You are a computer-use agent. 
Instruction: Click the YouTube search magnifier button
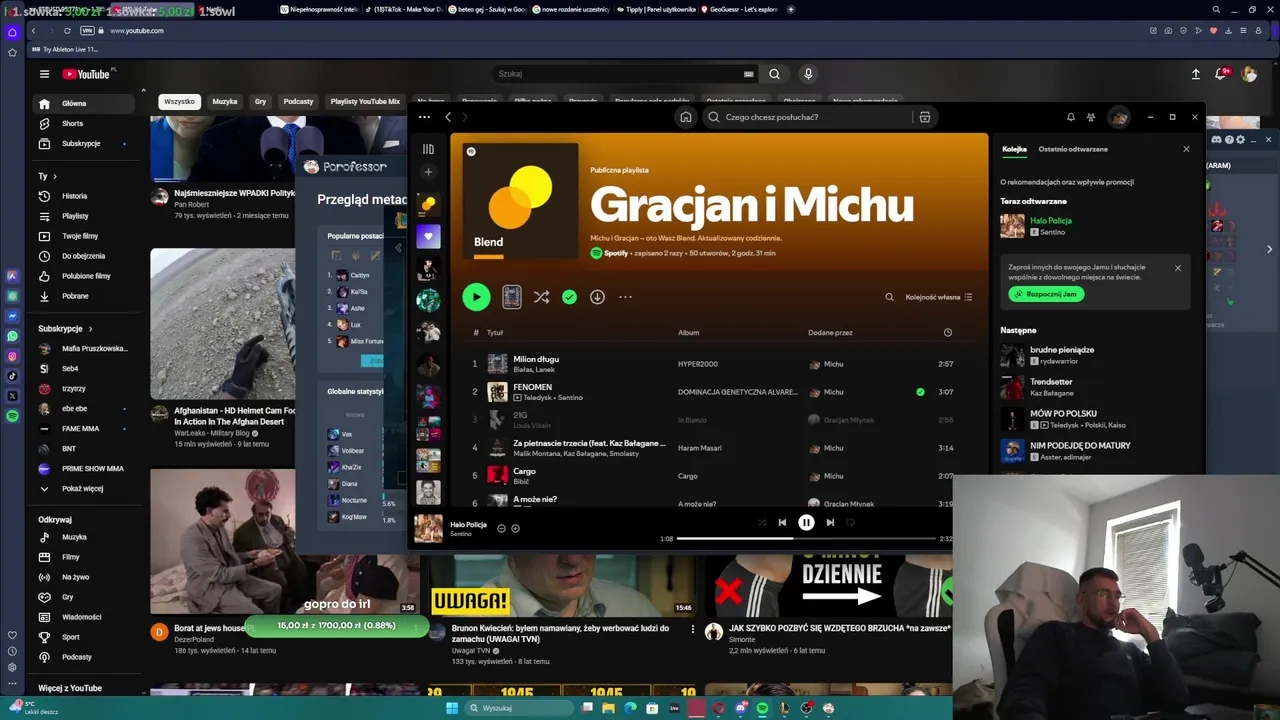(774, 74)
